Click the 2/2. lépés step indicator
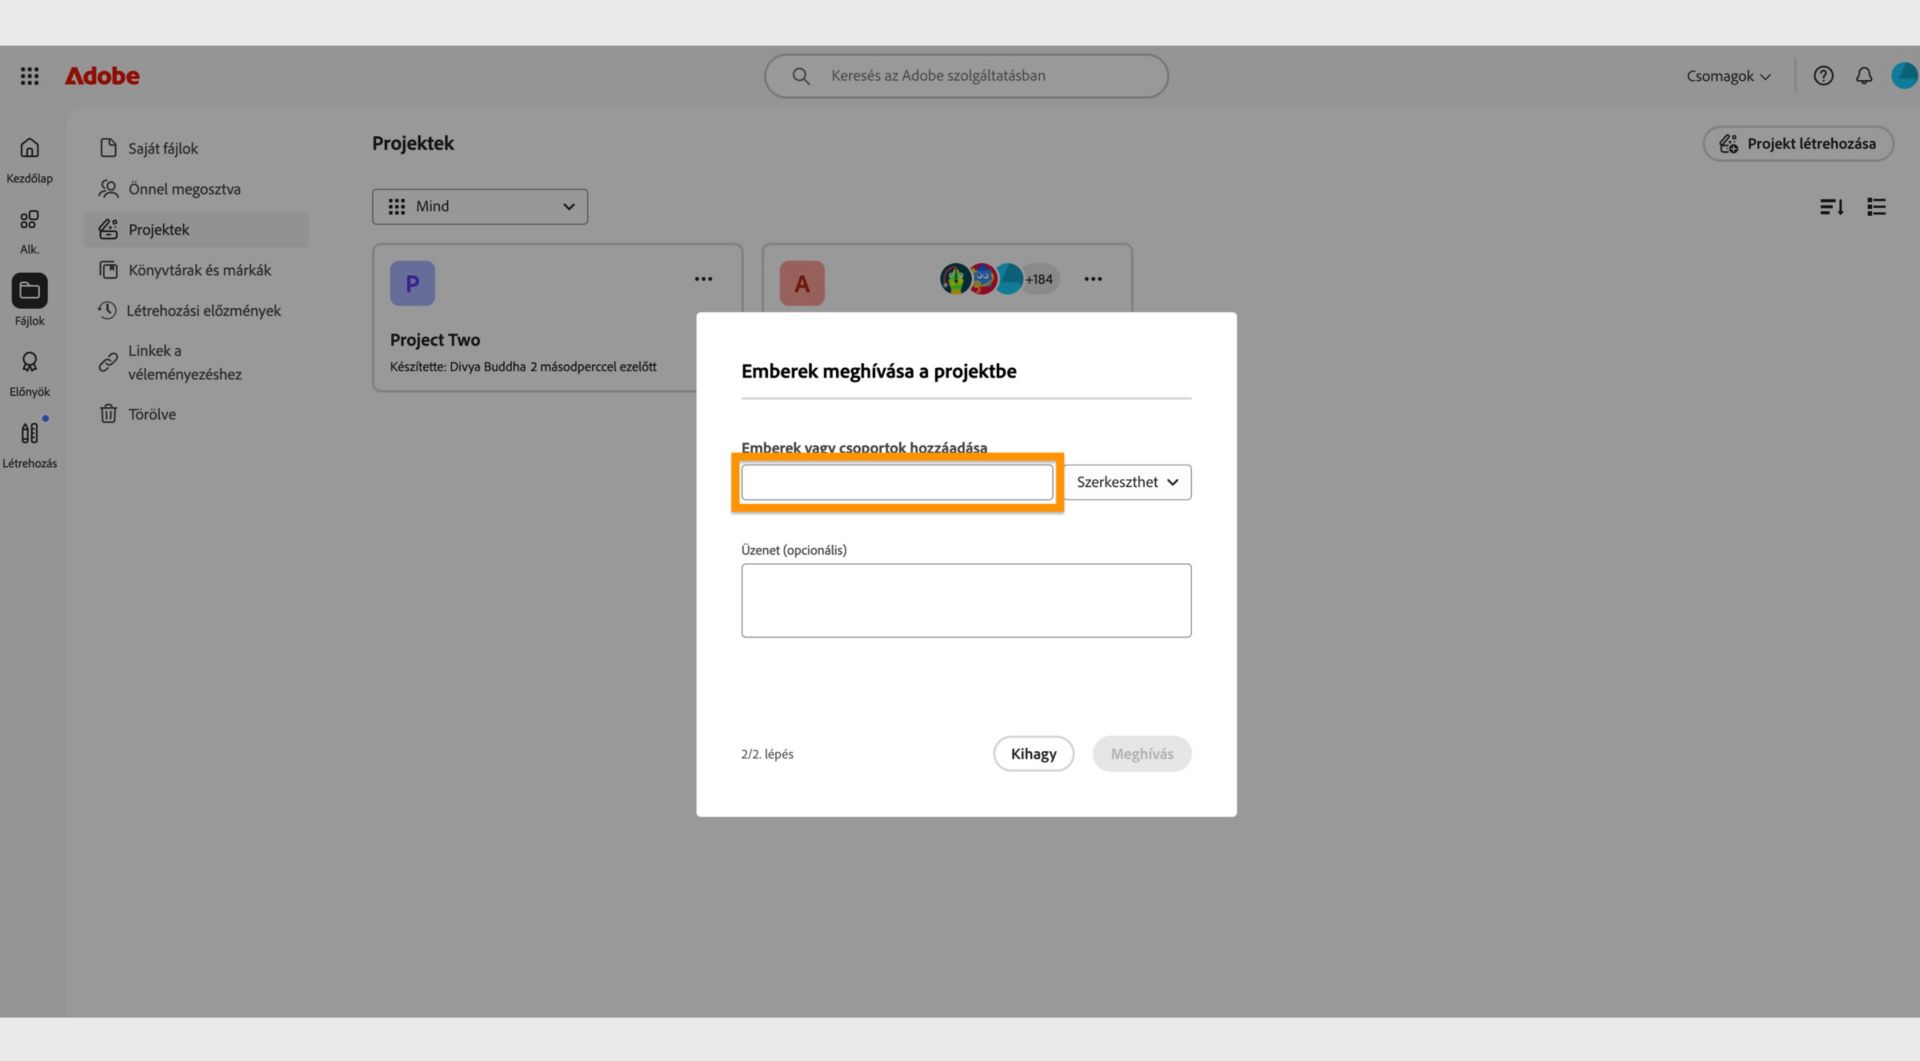 pyautogui.click(x=767, y=754)
